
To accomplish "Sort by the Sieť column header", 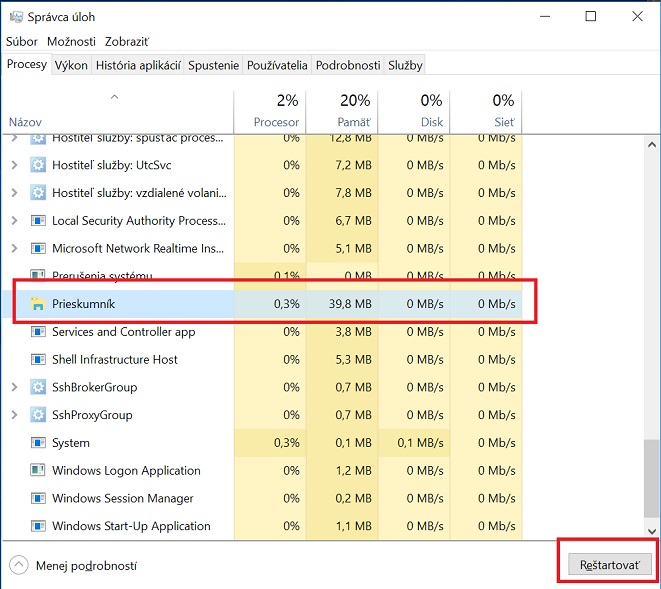I will click(486, 112).
